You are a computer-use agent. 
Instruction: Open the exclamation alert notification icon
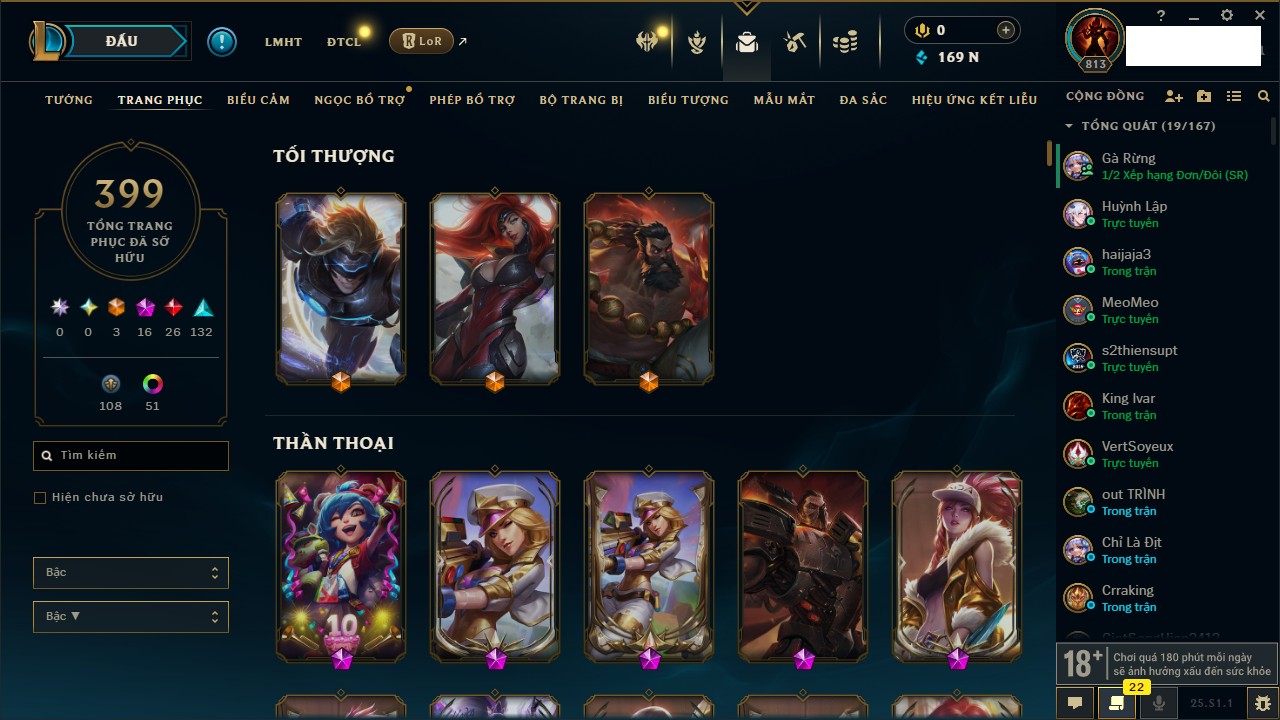[x=222, y=41]
